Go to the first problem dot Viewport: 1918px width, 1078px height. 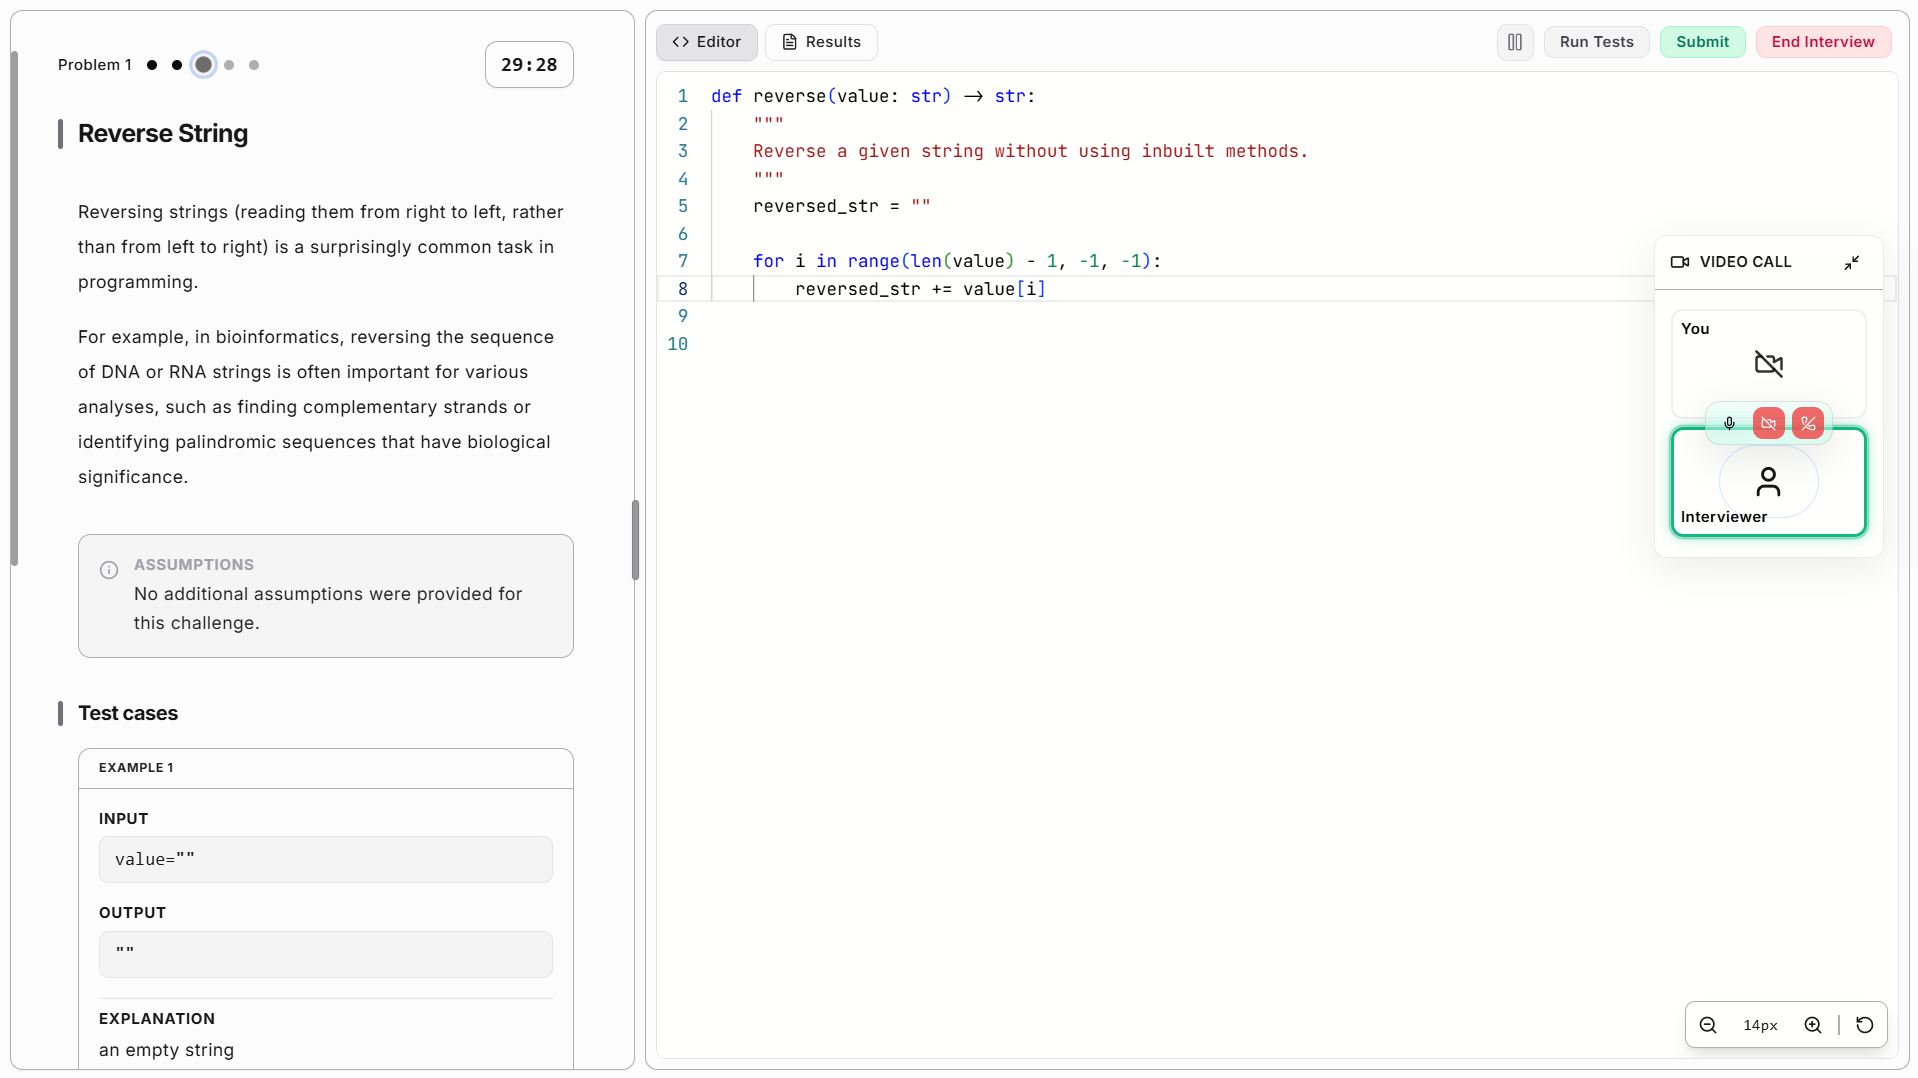pyautogui.click(x=152, y=65)
